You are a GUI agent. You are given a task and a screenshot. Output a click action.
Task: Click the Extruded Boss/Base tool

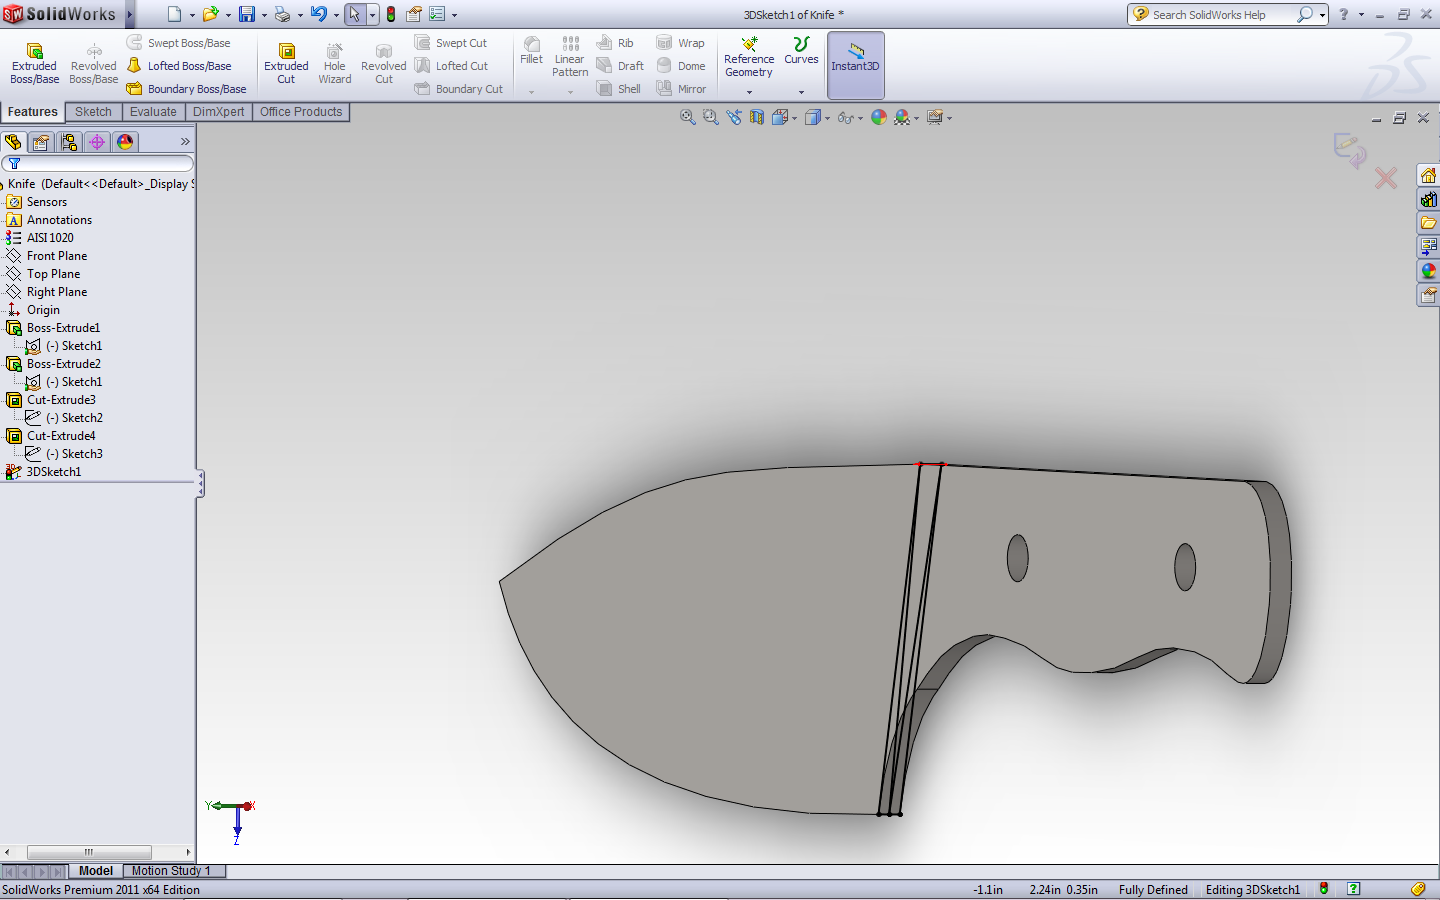pos(34,64)
